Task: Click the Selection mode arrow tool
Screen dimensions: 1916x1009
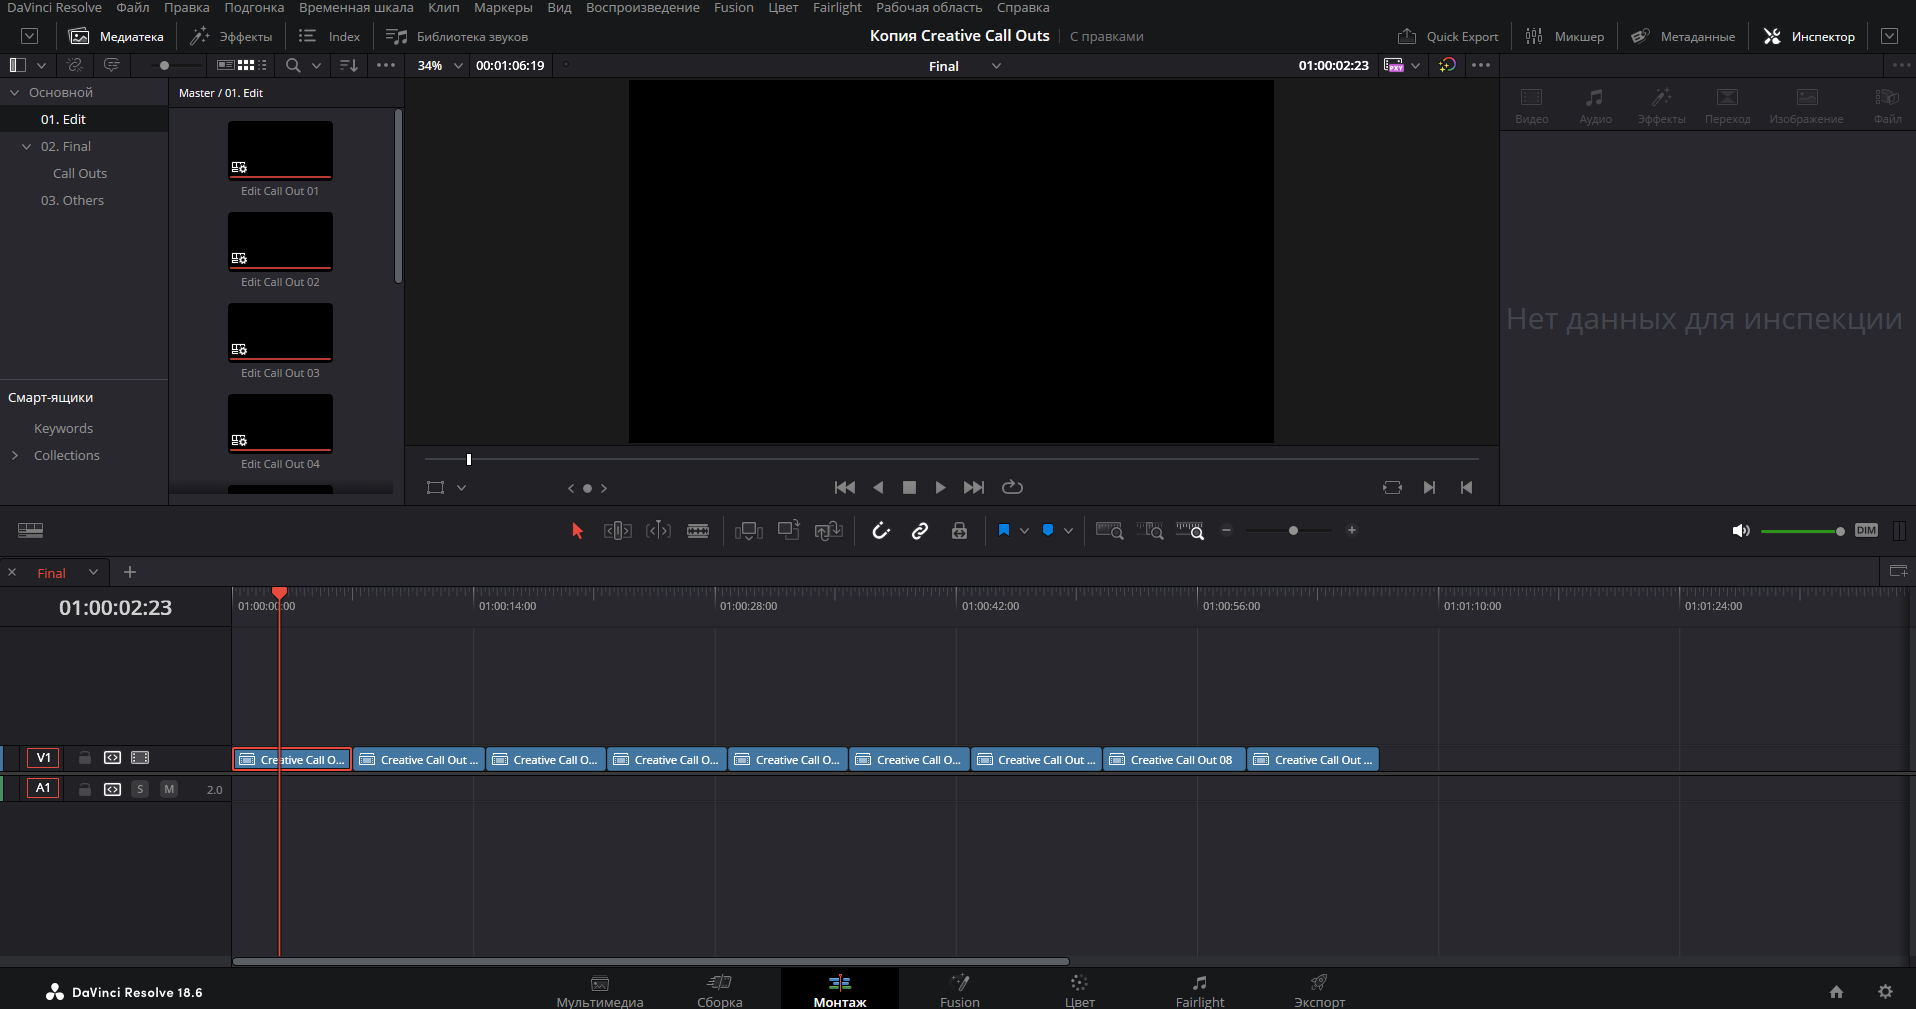Action: pos(577,531)
